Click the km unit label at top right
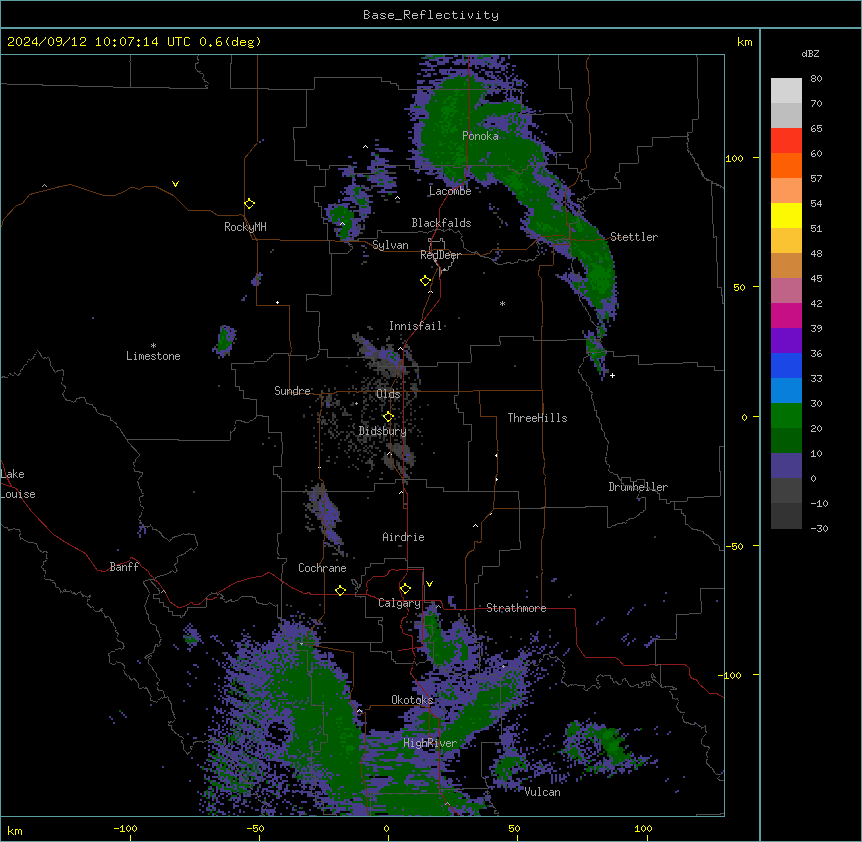Viewport: 862px width, 842px height. point(745,42)
